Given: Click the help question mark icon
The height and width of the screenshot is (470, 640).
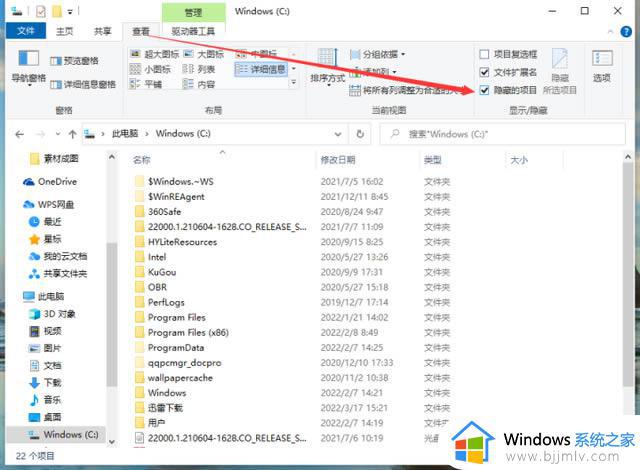Looking at the screenshot, I should (626, 31).
